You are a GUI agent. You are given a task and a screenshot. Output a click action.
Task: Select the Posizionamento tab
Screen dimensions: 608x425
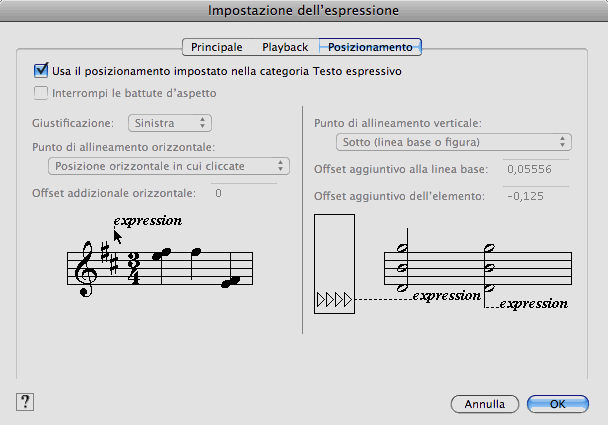pos(370,47)
